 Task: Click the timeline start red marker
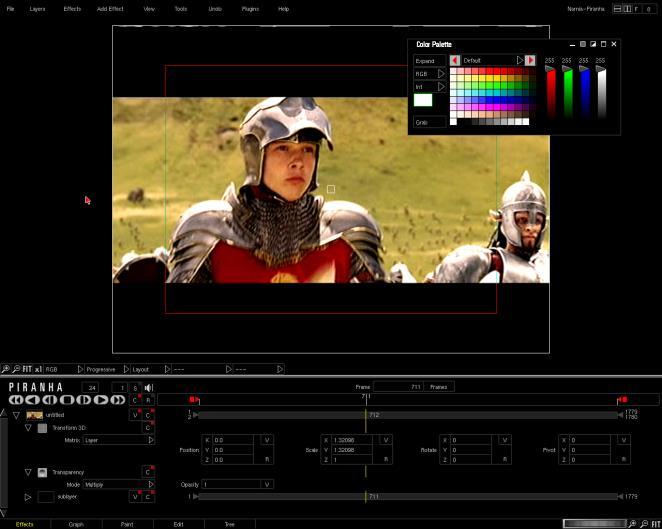[193, 399]
